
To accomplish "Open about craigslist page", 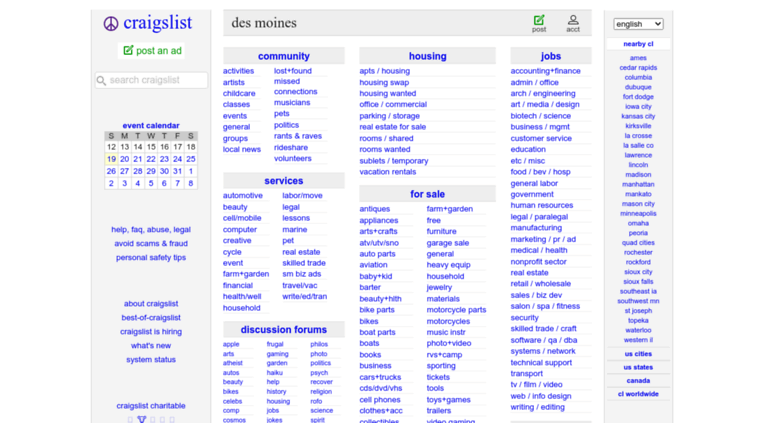I will point(151,304).
